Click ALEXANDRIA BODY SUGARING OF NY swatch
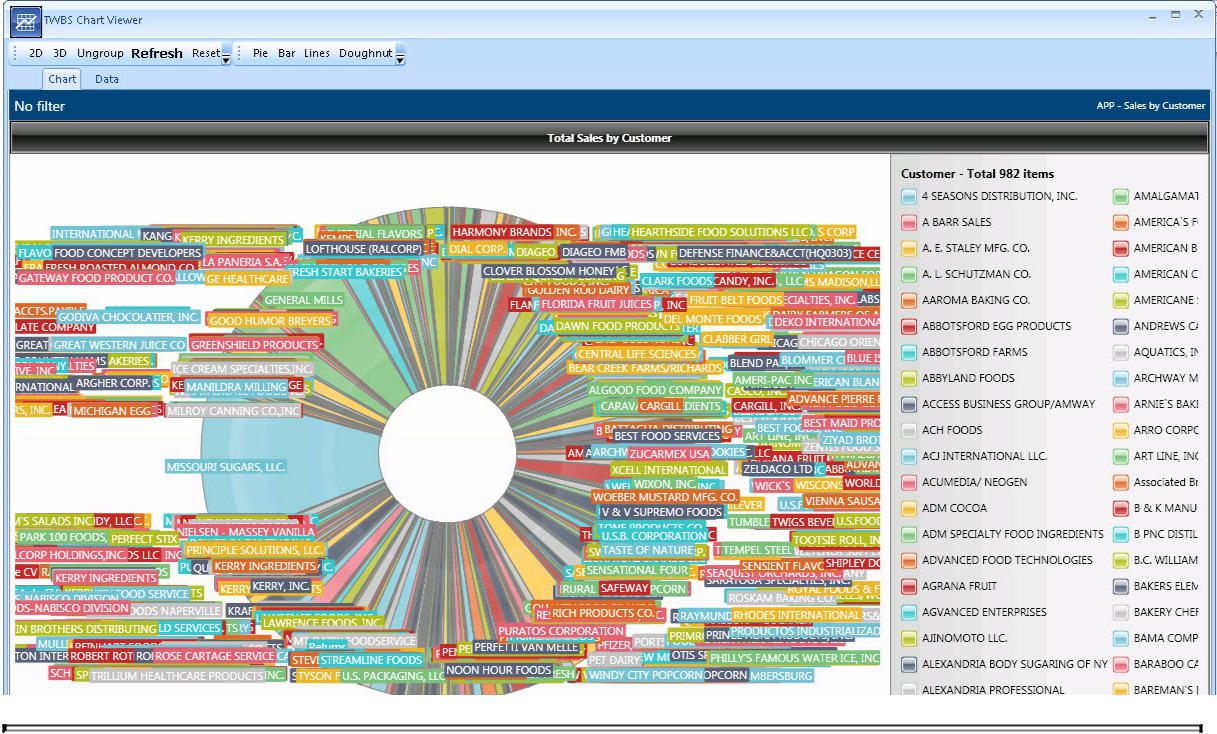This screenshot has height=734, width=1217. click(x=909, y=664)
